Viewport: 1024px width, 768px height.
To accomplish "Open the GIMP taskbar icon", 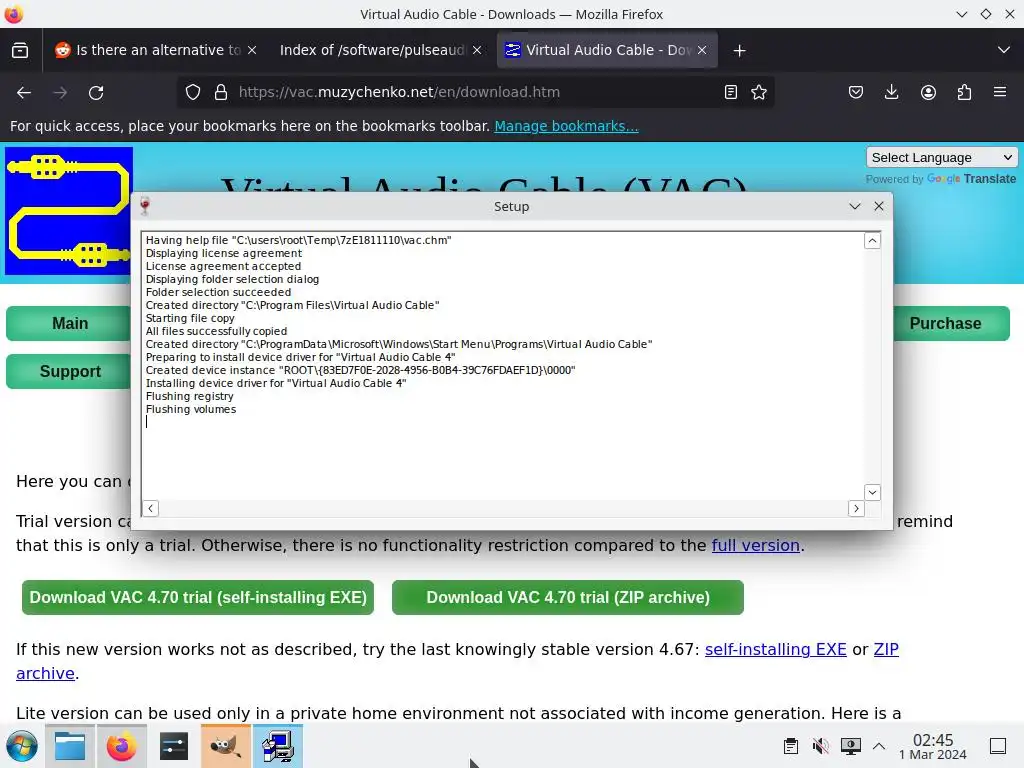I will tap(225, 746).
